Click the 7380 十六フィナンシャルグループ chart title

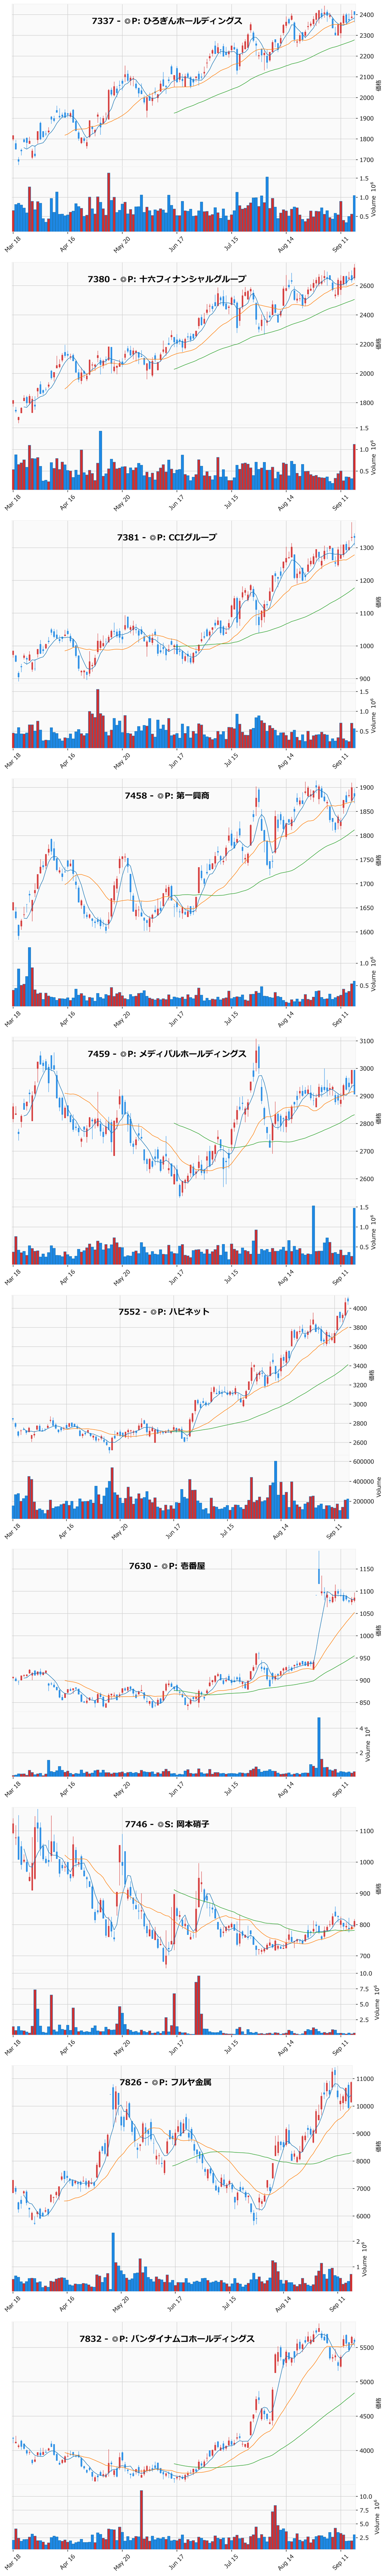point(166,279)
